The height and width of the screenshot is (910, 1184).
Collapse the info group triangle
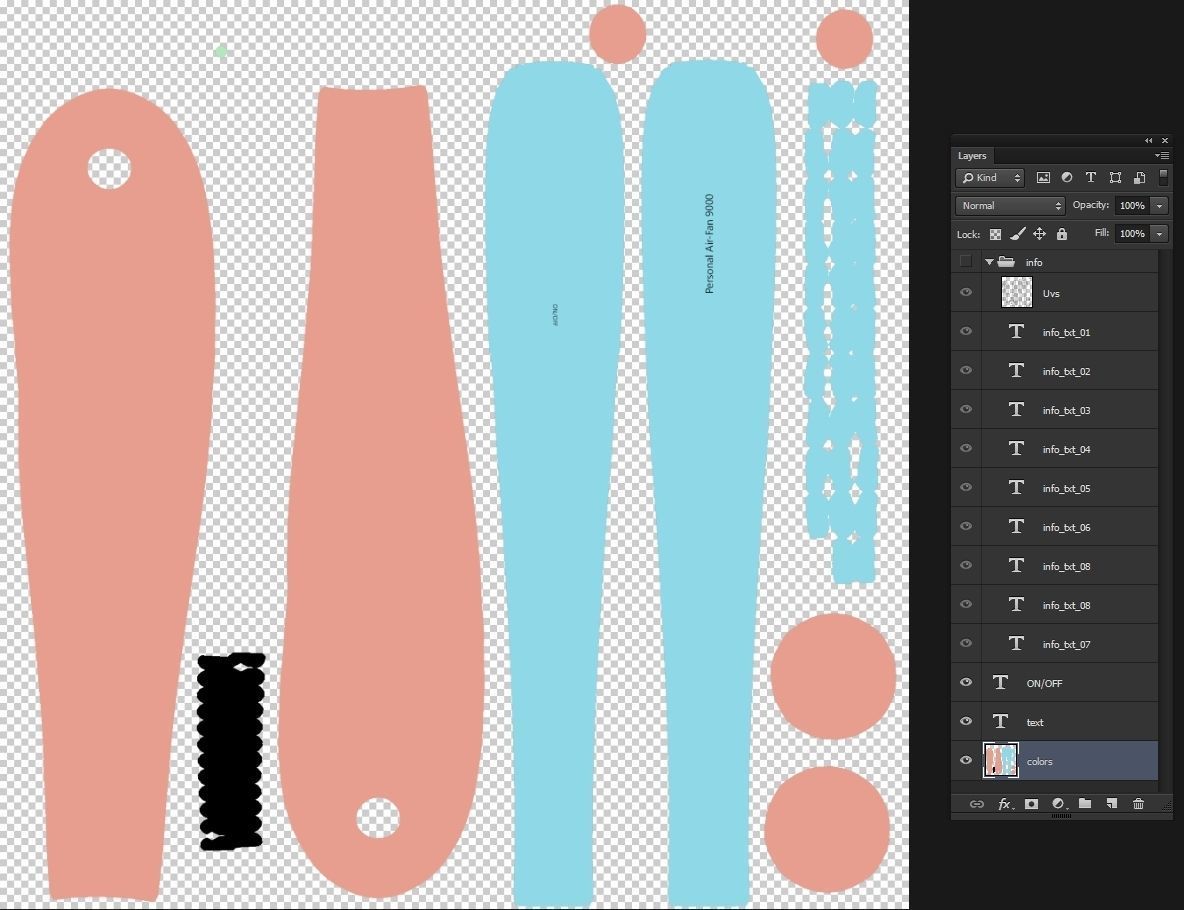[989, 262]
